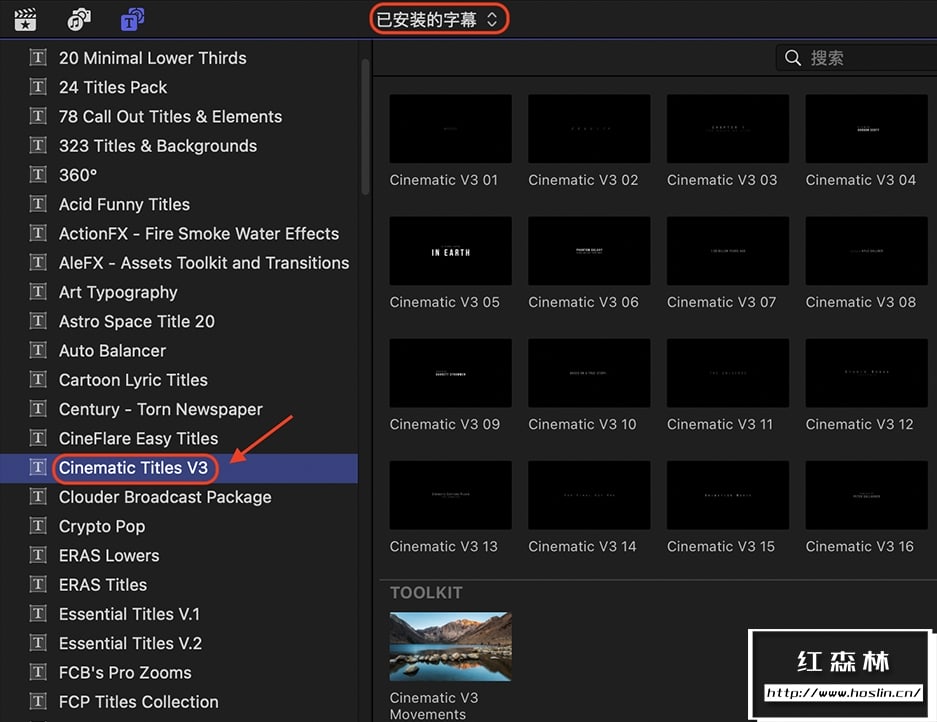Click the magnifier icon in search field

point(793,58)
